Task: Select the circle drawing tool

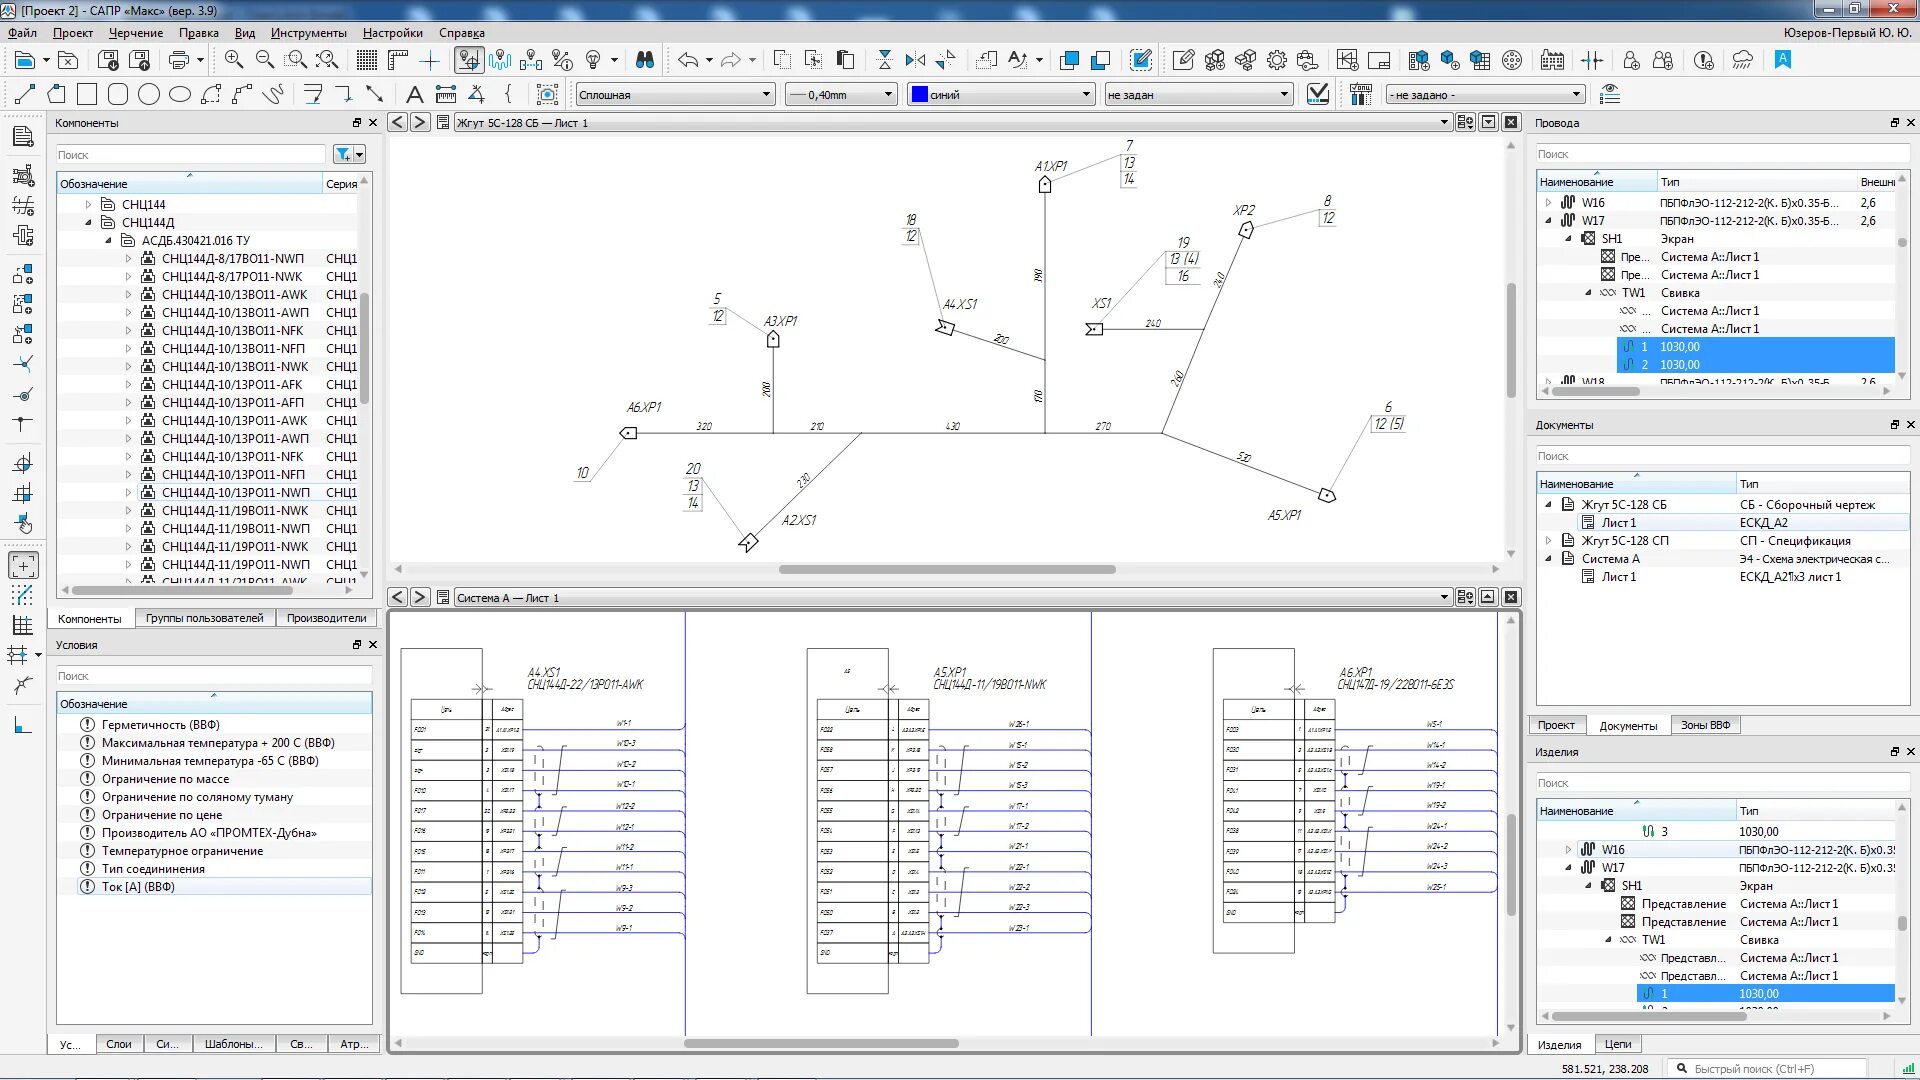Action: tap(149, 95)
